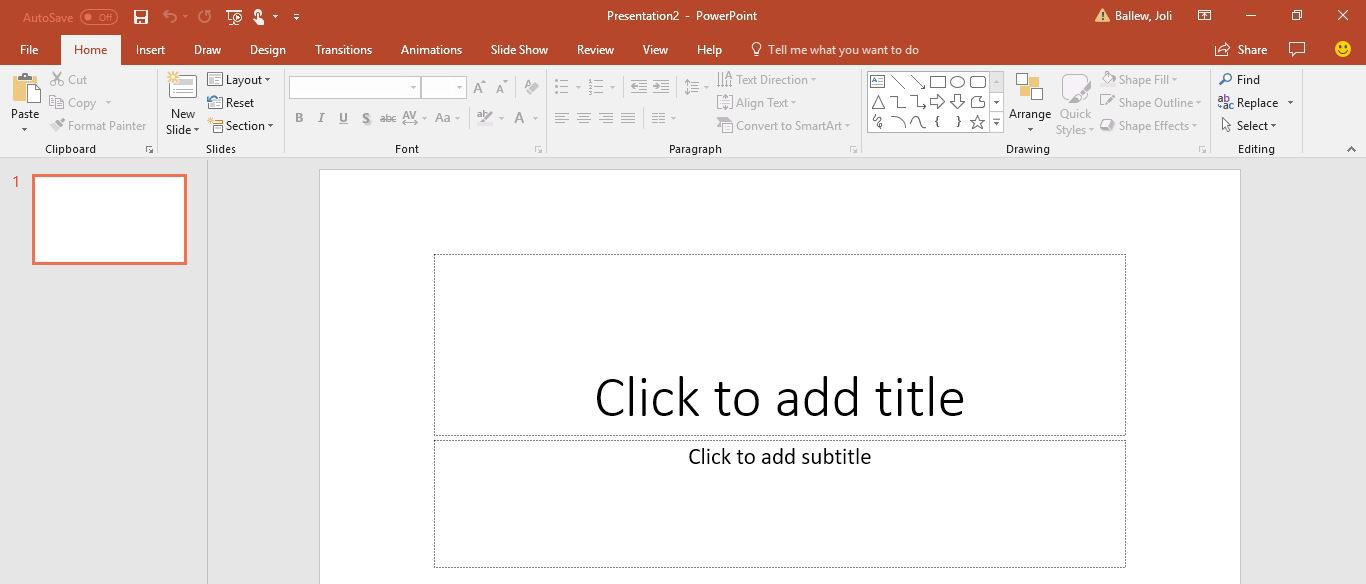Click the Share button
The height and width of the screenshot is (584, 1366).
[1243, 49]
